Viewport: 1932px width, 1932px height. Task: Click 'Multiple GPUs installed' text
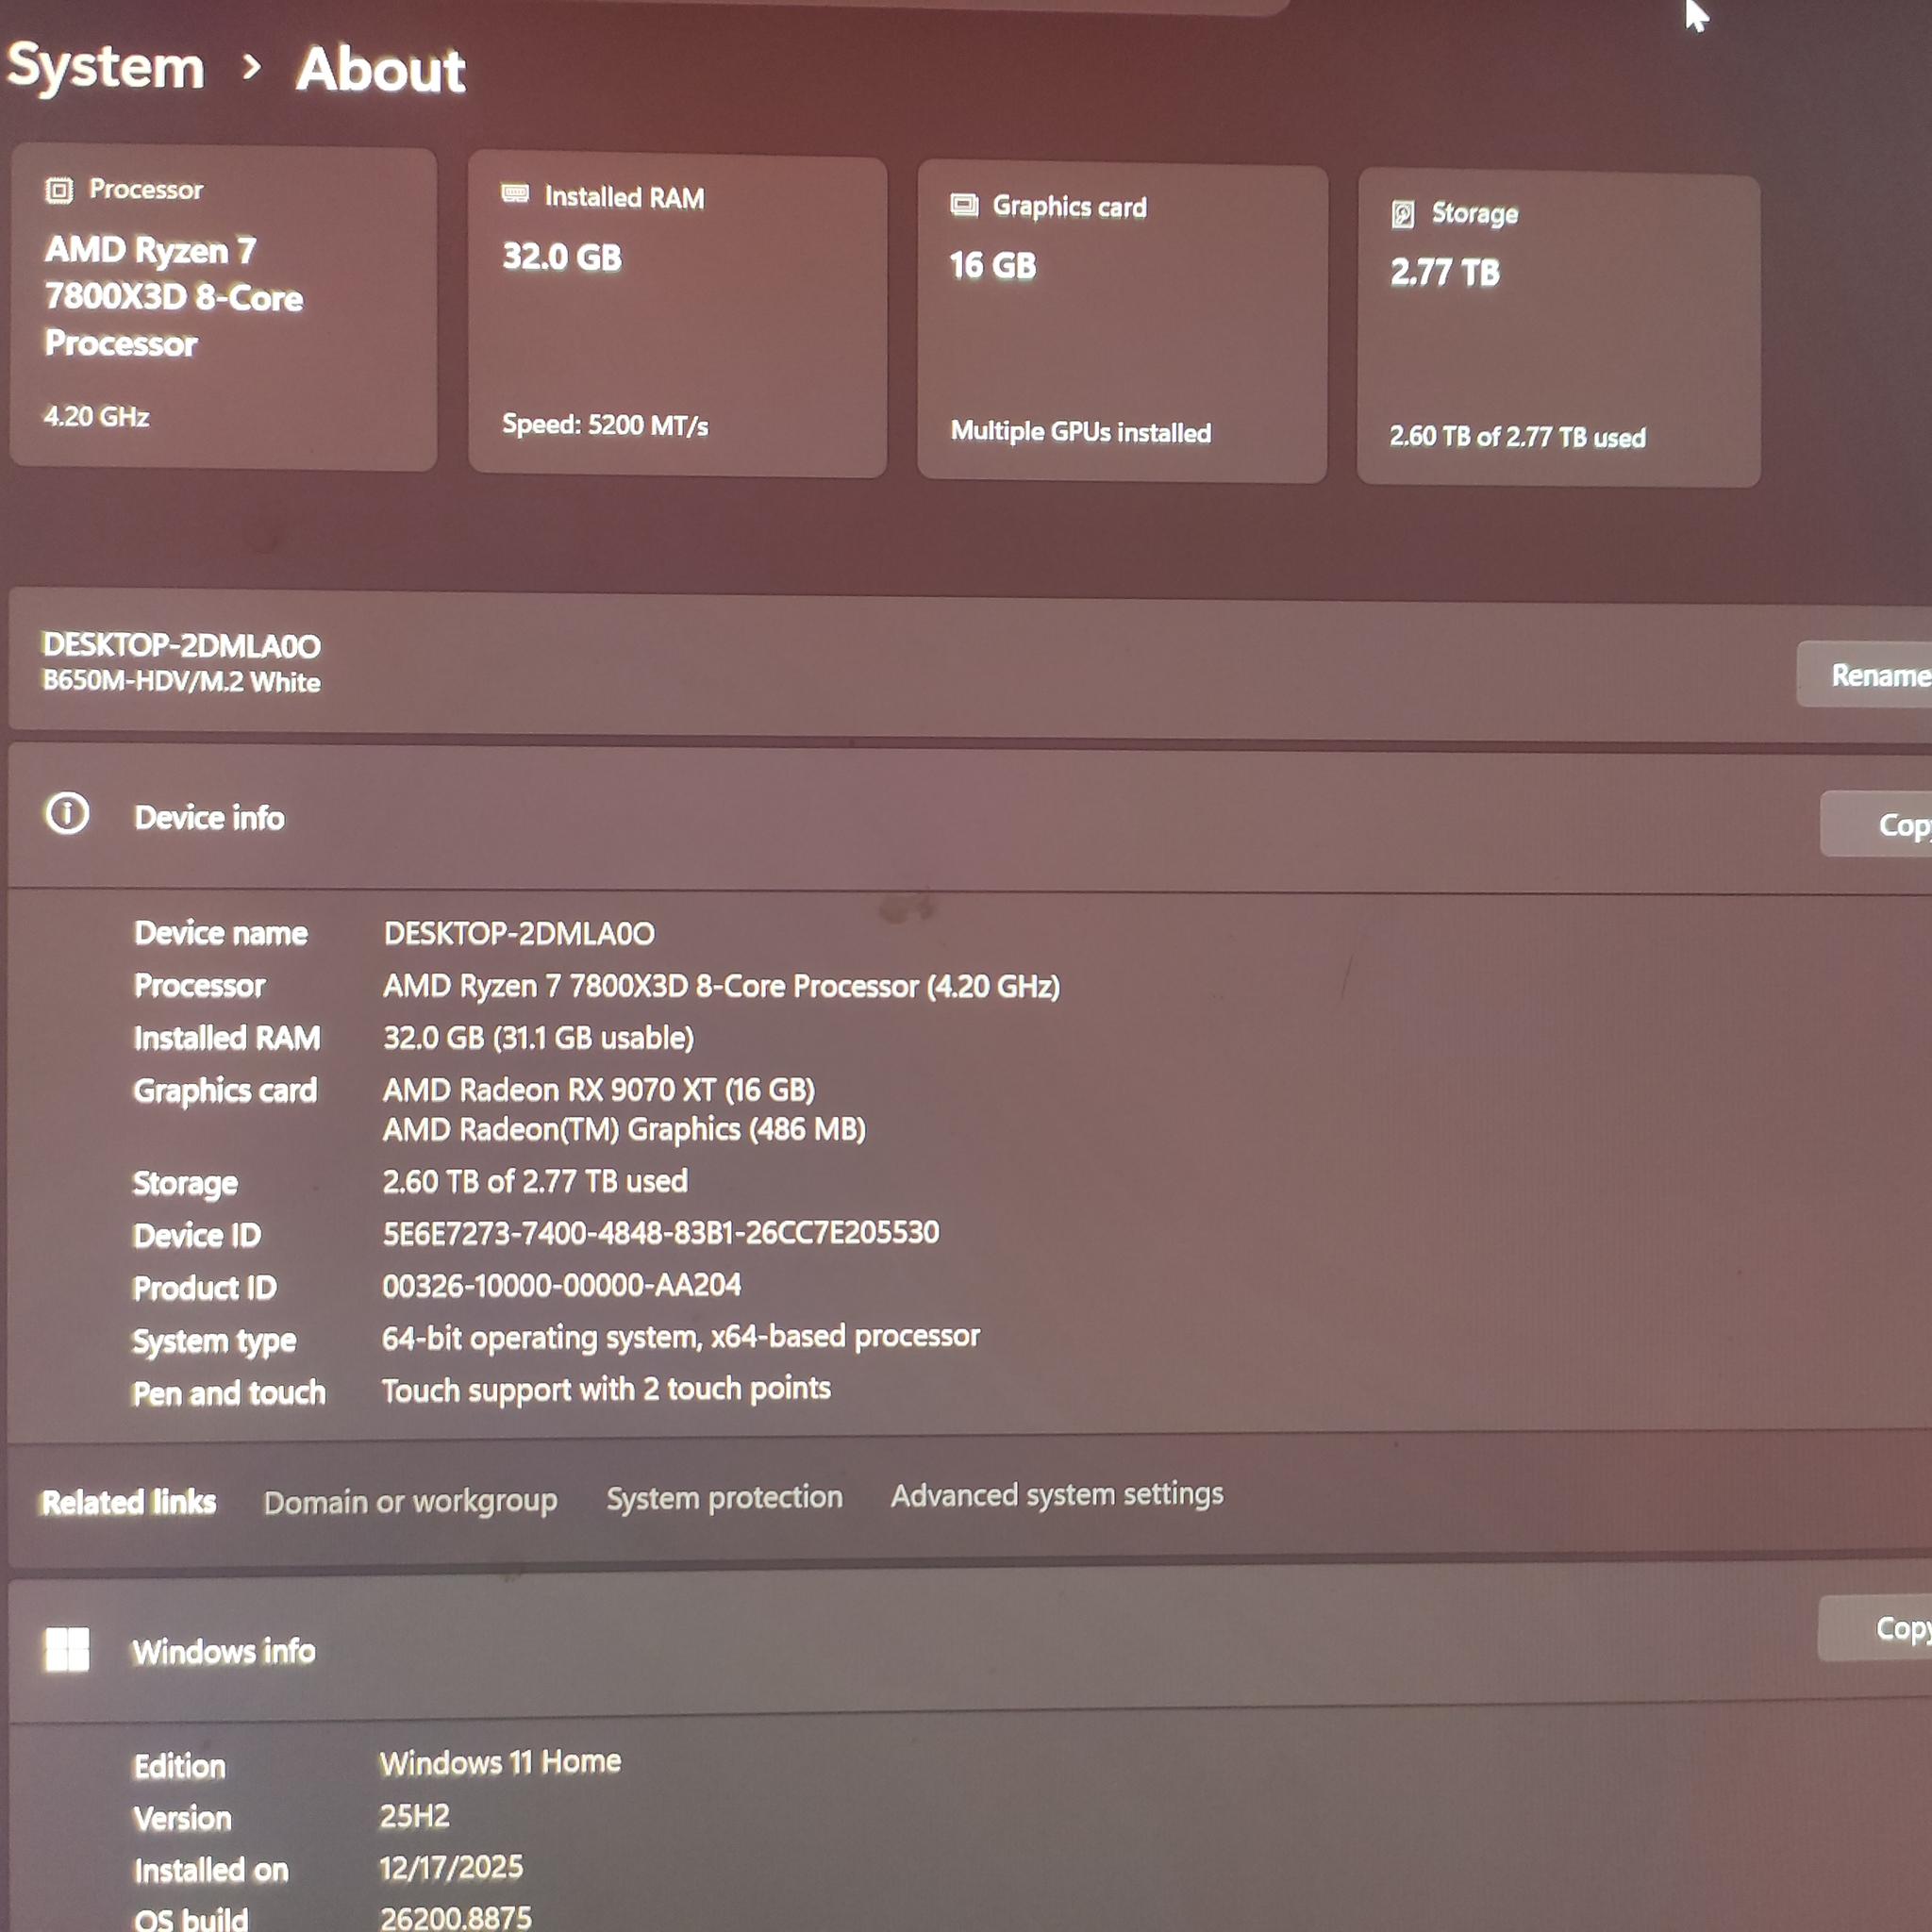coord(1081,432)
